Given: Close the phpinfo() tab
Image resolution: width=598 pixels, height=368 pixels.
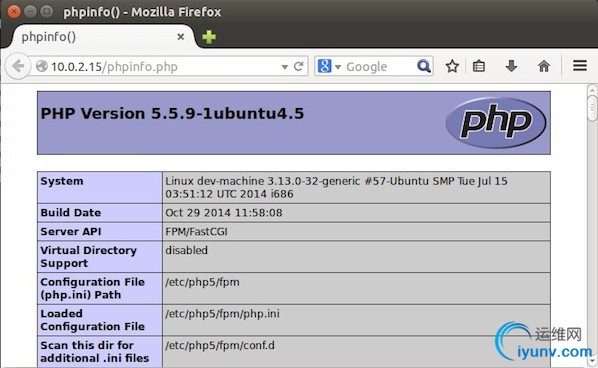Looking at the screenshot, I should pos(181,37).
